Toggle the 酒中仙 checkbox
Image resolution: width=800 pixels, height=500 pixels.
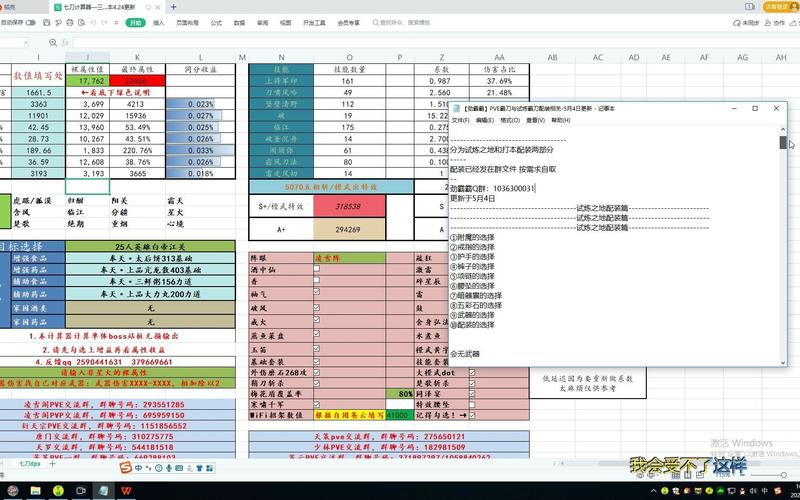click(x=316, y=268)
